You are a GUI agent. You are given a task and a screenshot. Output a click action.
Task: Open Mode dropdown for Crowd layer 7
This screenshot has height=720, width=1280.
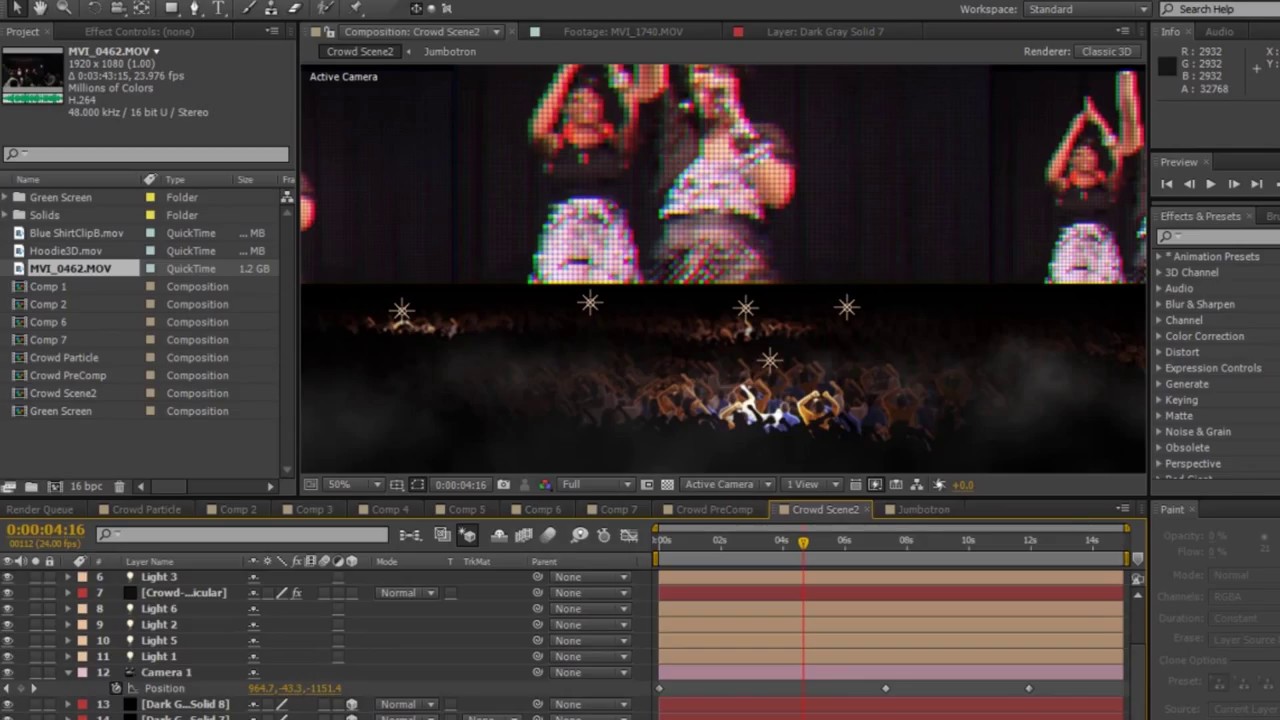(407, 593)
